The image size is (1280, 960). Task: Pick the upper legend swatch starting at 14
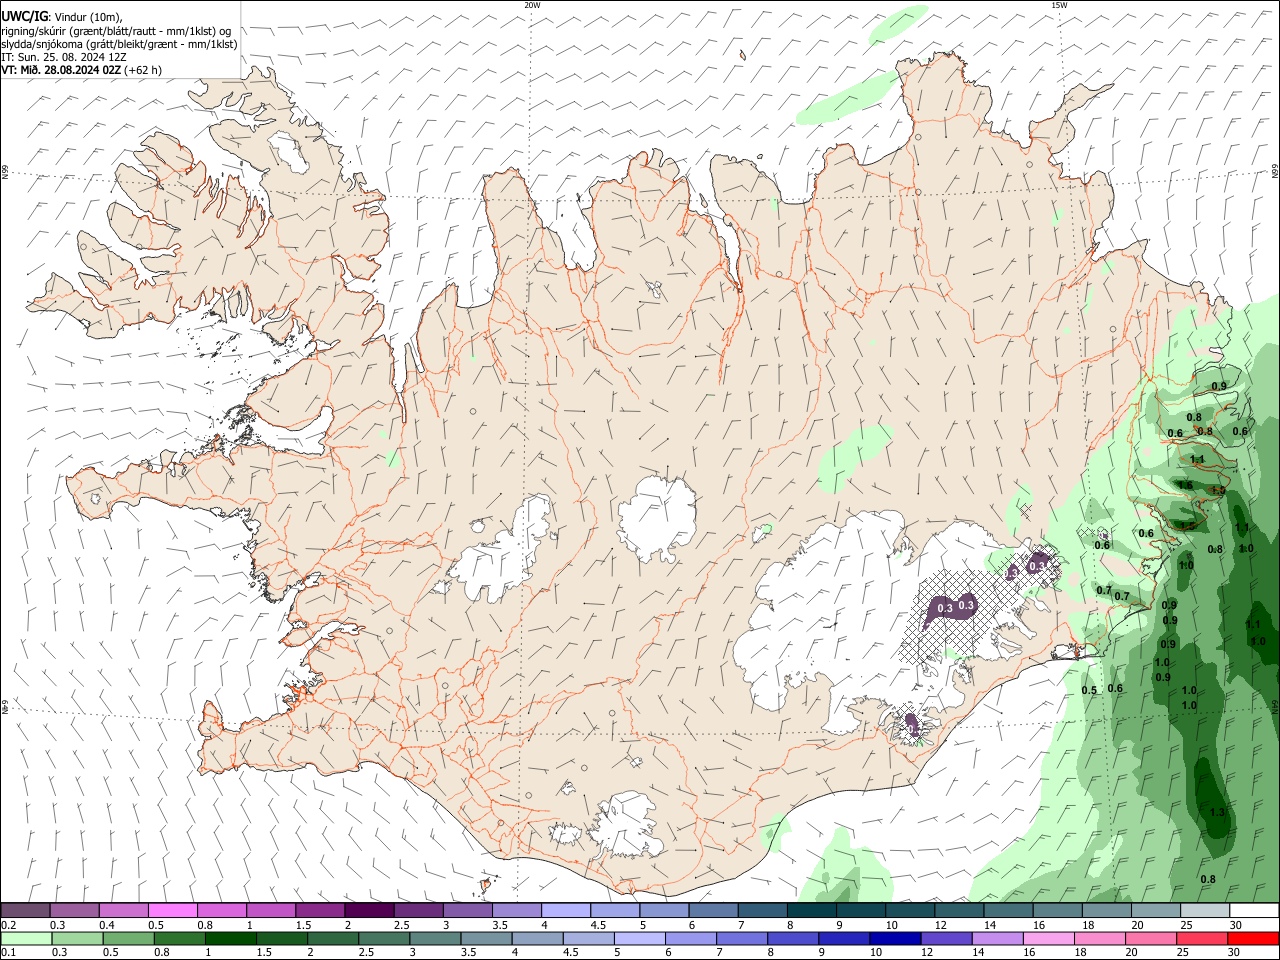(x=1008, y=911)
